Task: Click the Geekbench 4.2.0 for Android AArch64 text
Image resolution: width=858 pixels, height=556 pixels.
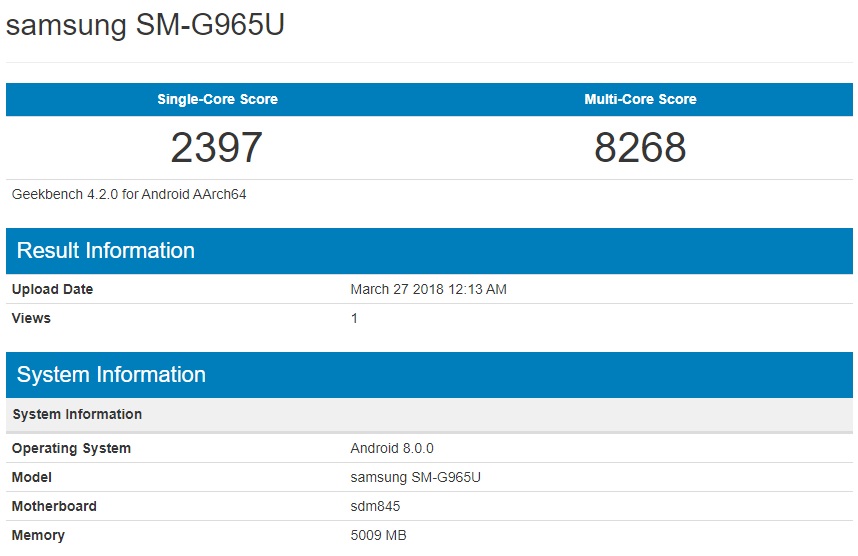Action: [129, 194]
